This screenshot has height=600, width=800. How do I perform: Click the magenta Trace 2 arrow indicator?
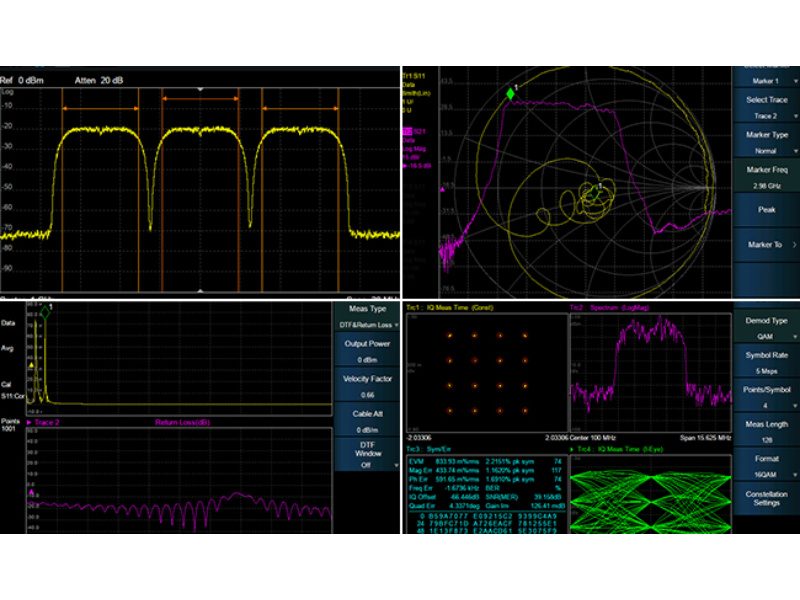(28, 423)
